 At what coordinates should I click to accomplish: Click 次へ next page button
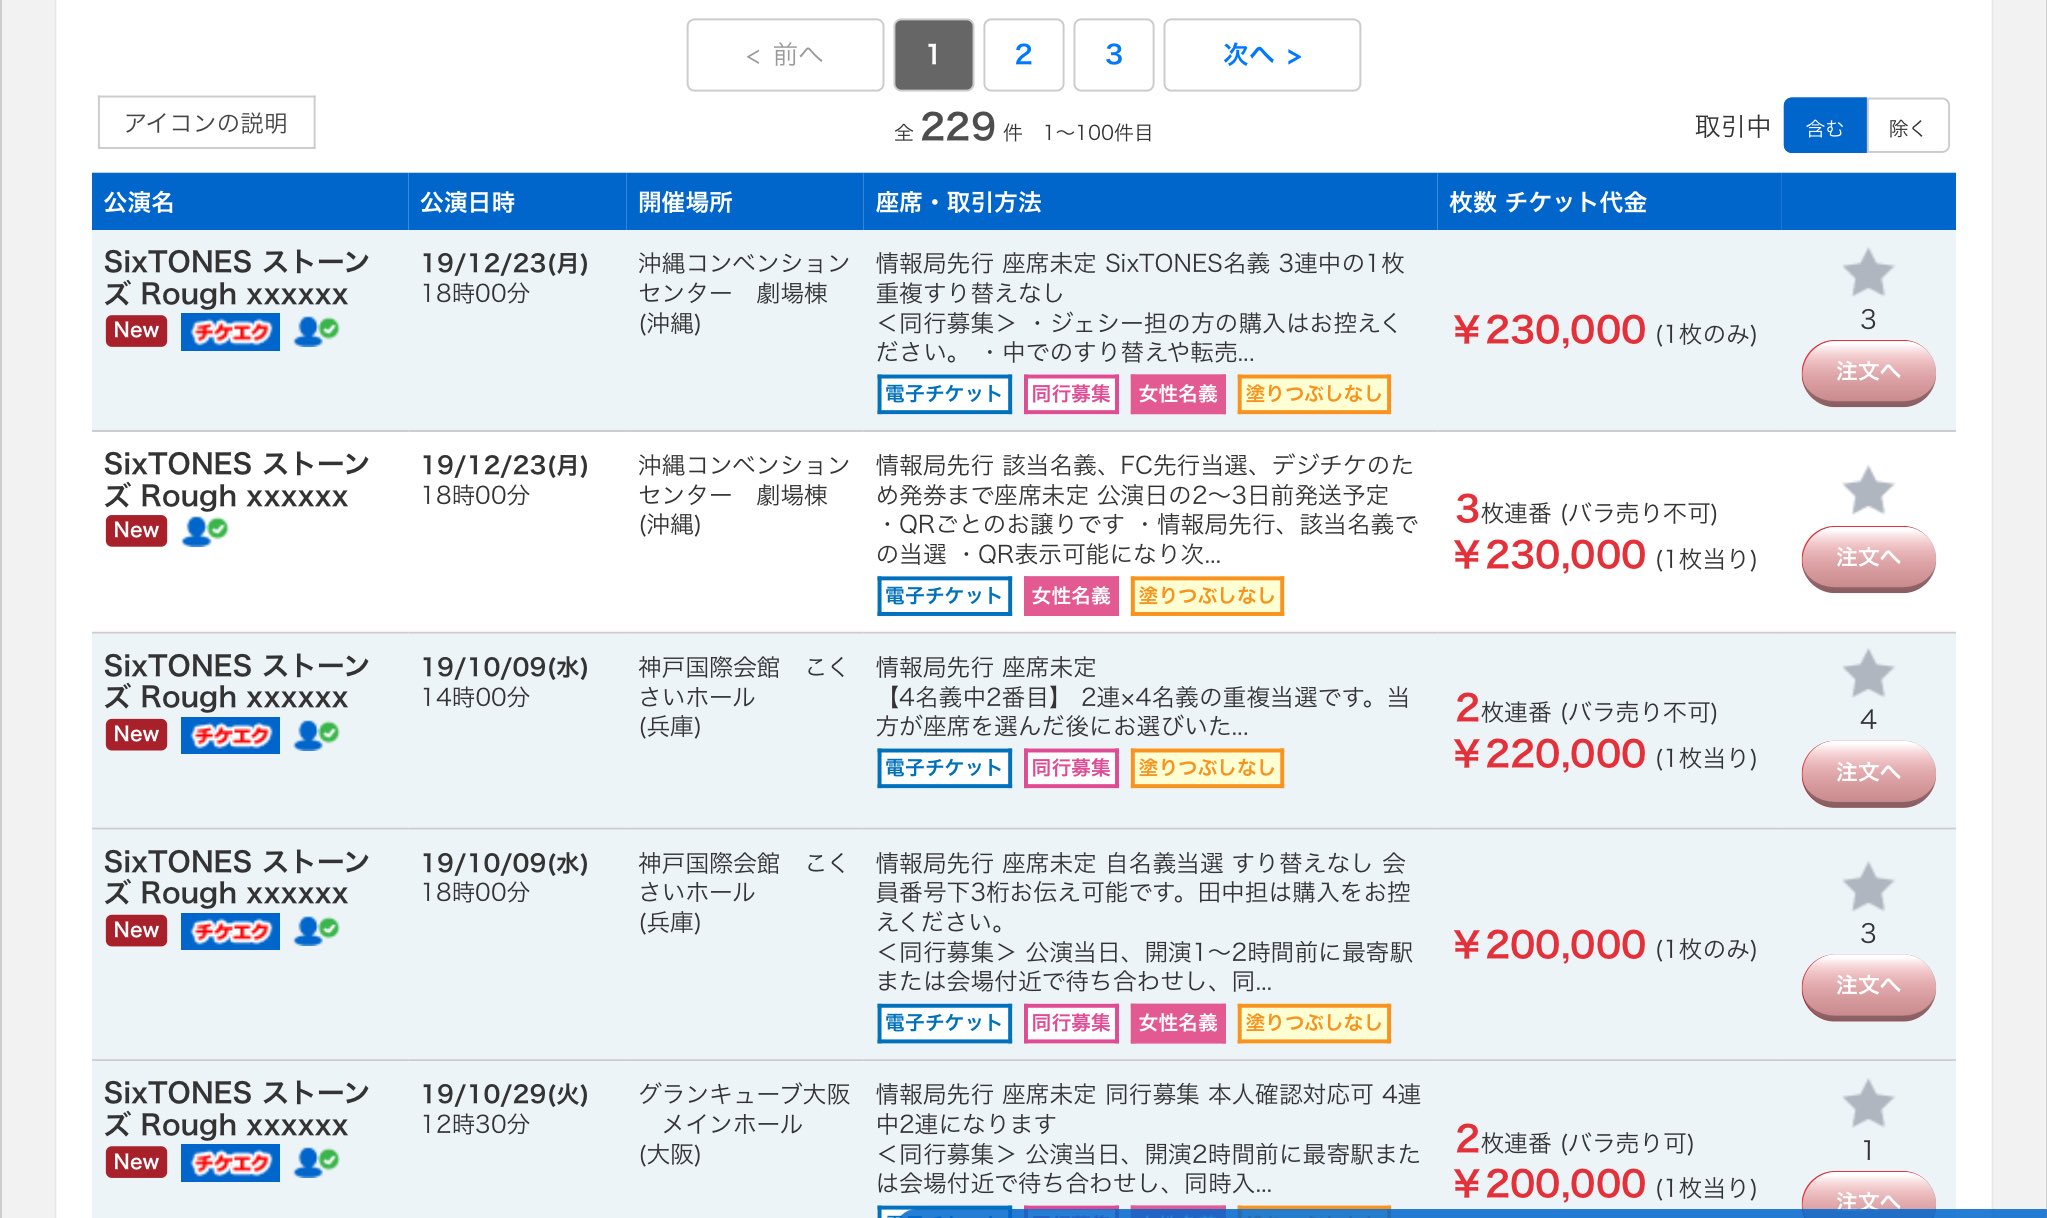[1261, 55]
